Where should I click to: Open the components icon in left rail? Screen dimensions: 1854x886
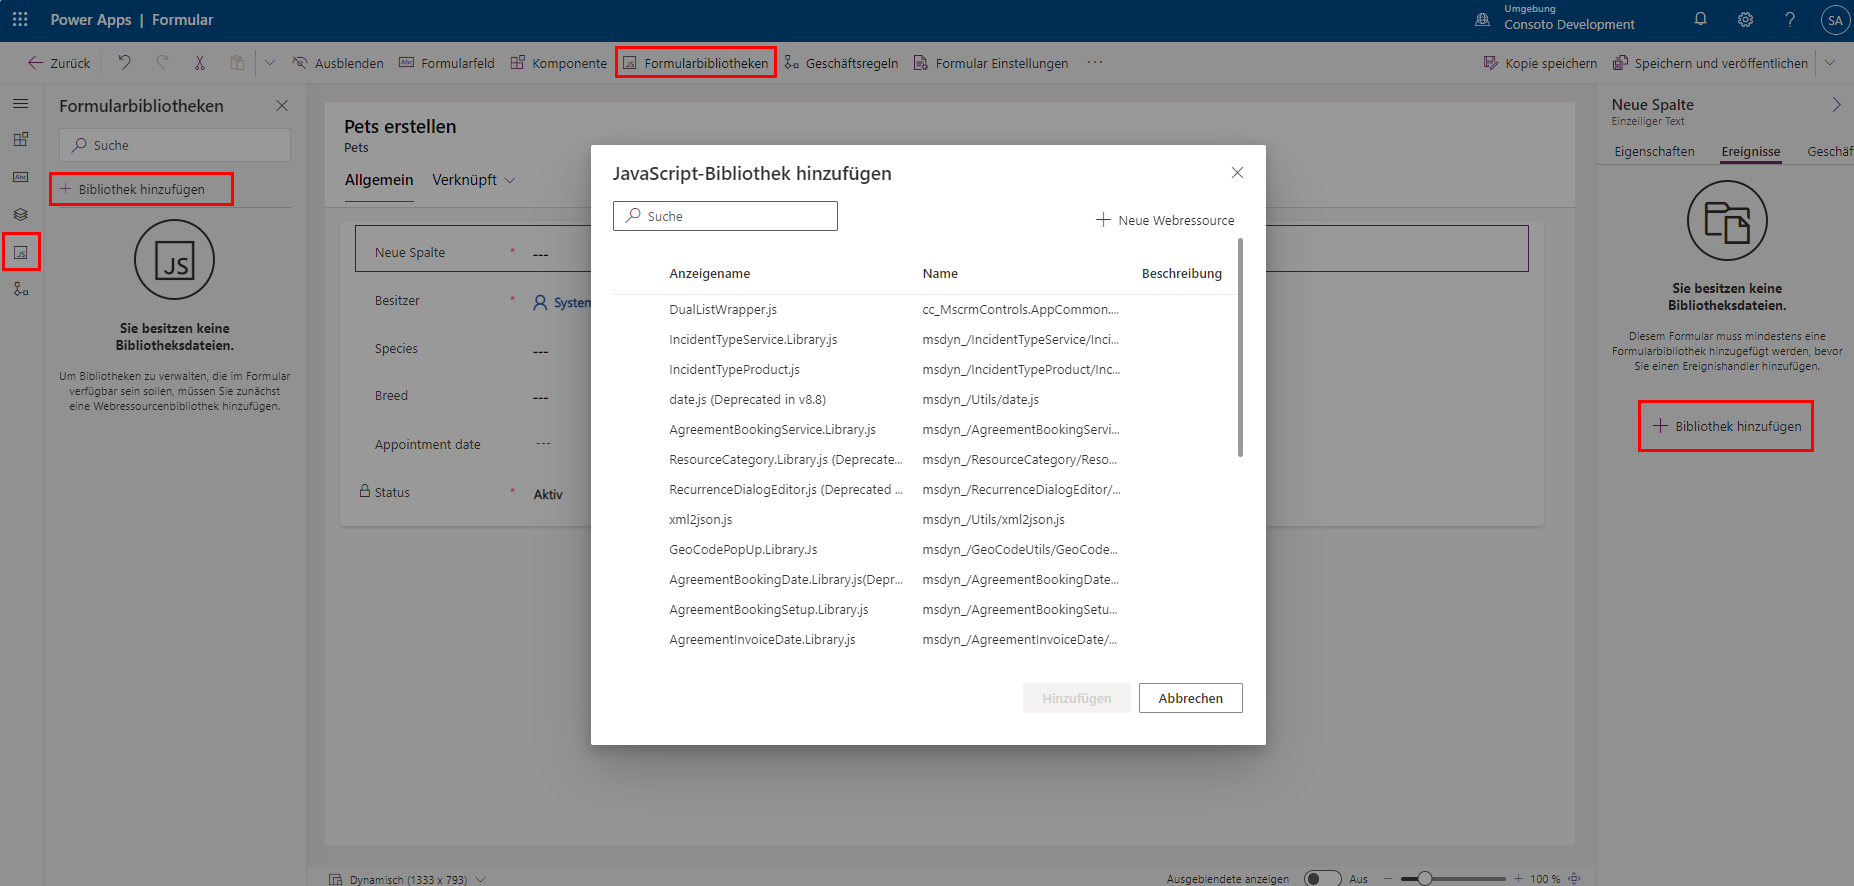click(20, 140)
